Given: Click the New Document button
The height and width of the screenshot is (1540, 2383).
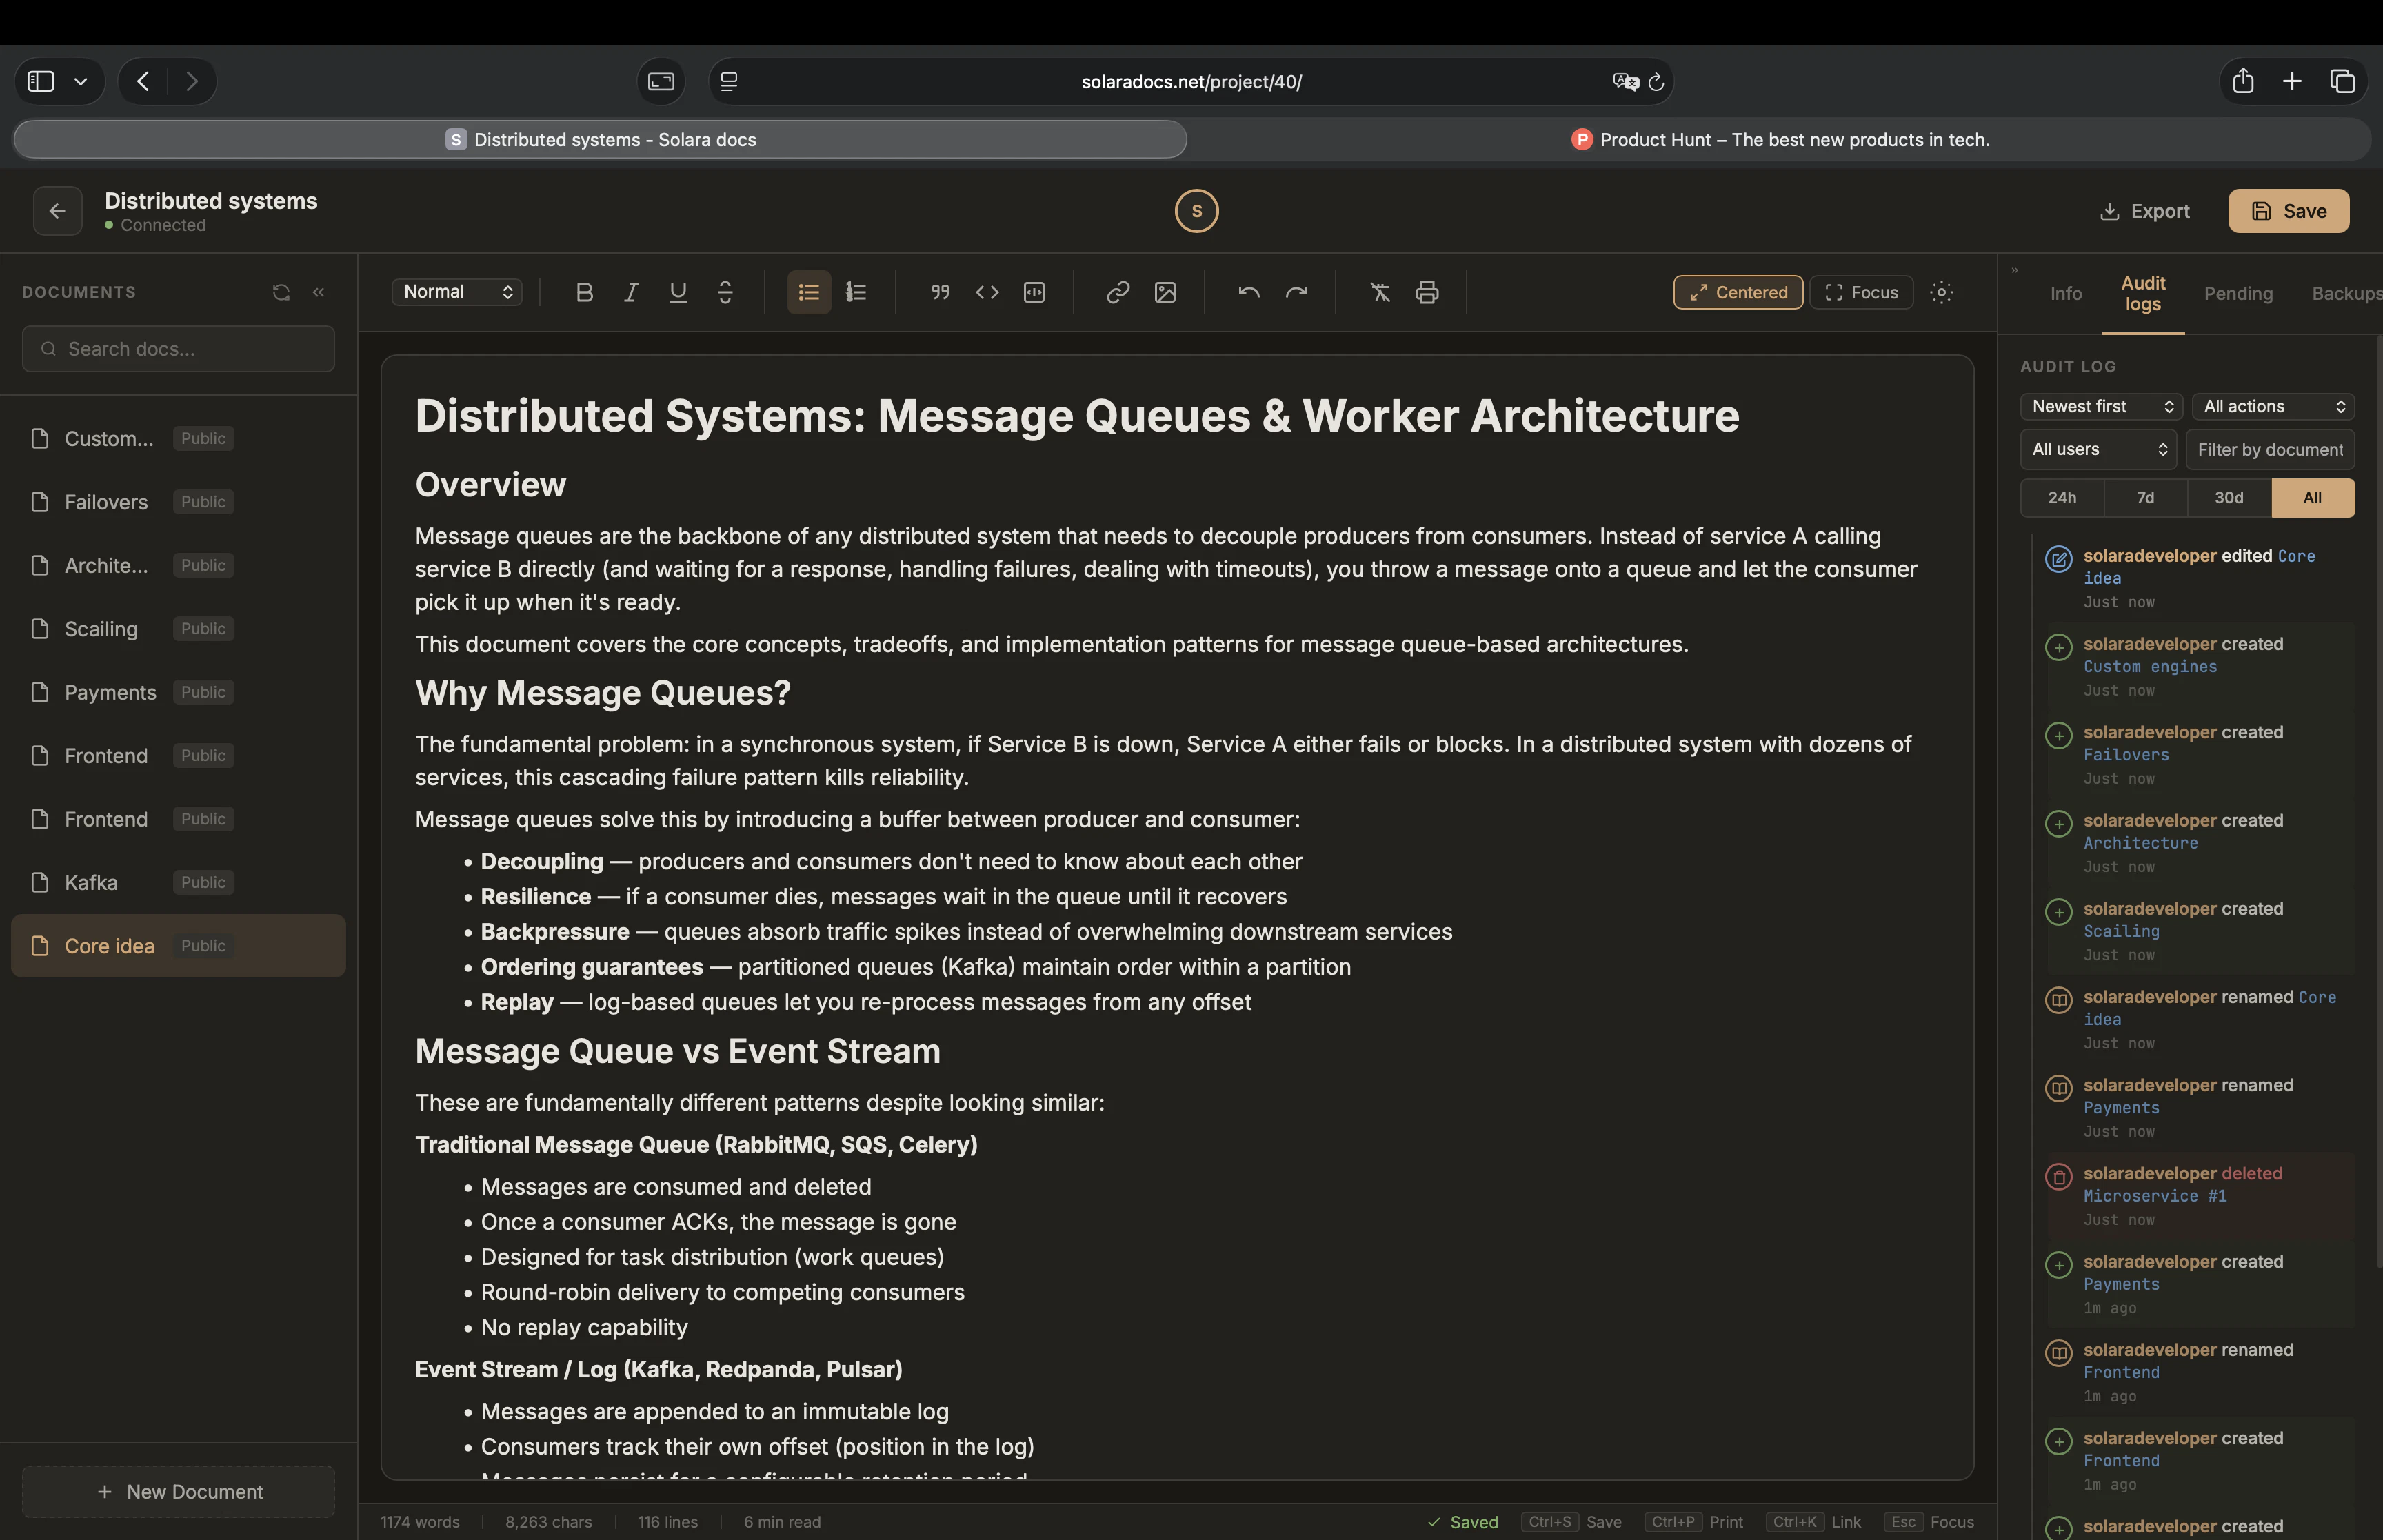Looking at the screenshot, I should coord(178,1491).
